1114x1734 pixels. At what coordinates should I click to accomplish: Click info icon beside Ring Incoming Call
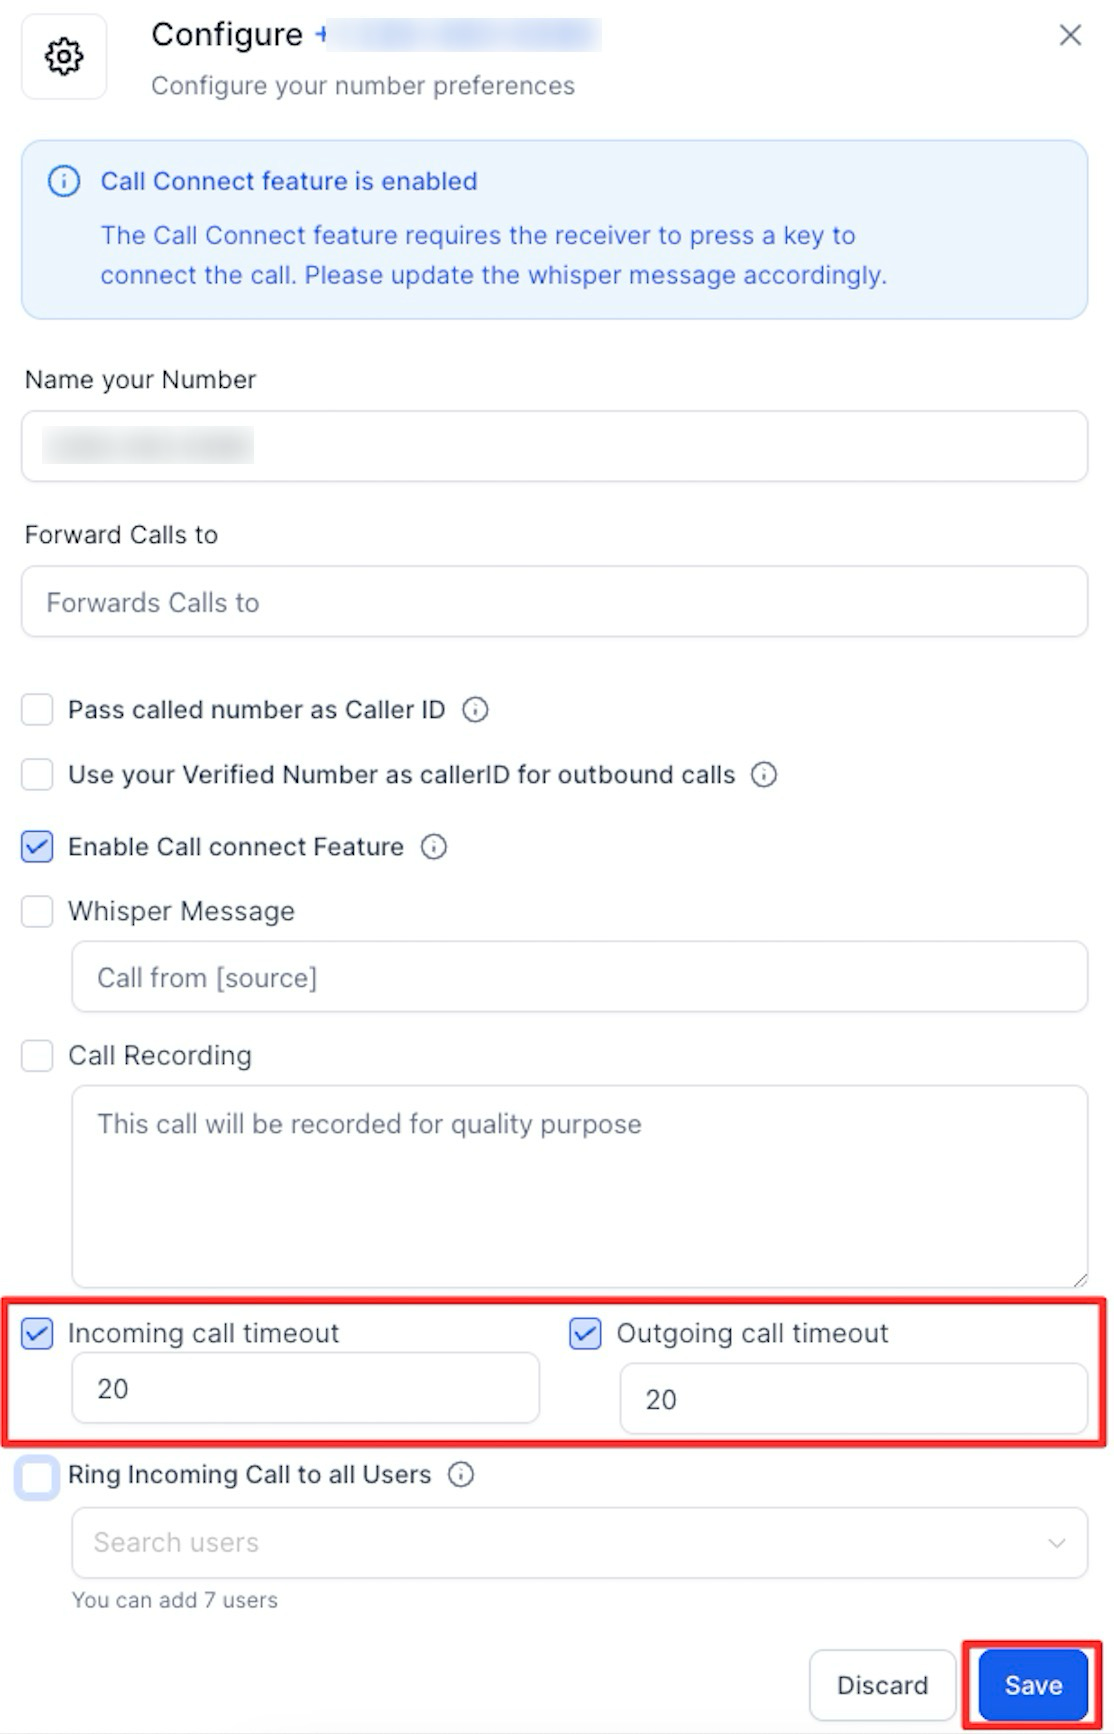[x=461, y=1475]
